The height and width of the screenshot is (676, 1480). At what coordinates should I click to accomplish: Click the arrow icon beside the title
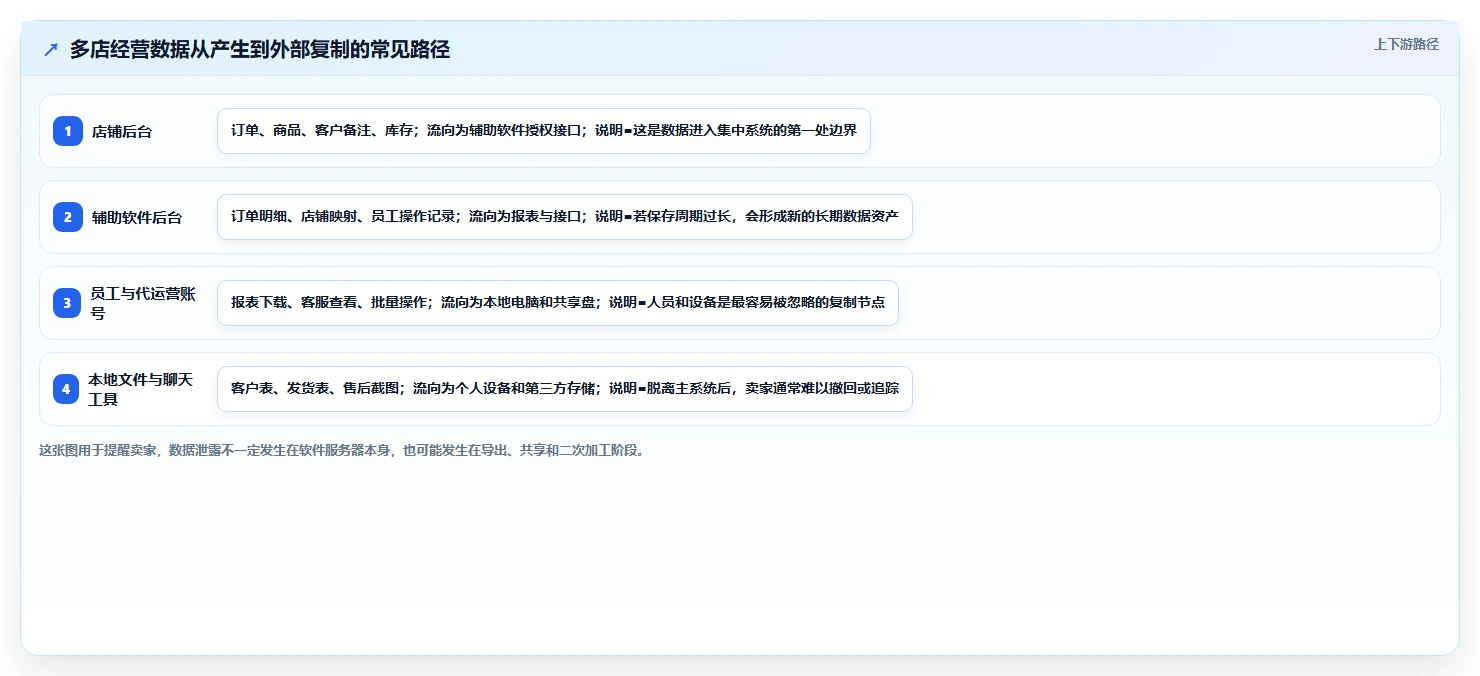tap(51, 50)
